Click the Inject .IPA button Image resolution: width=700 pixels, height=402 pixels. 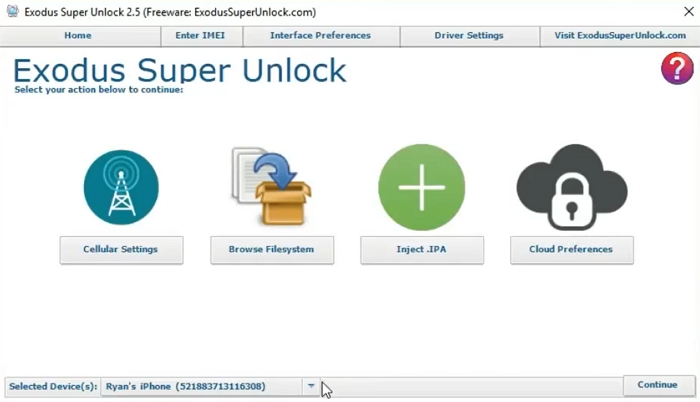pyautogui.click(x=422, y=250)
